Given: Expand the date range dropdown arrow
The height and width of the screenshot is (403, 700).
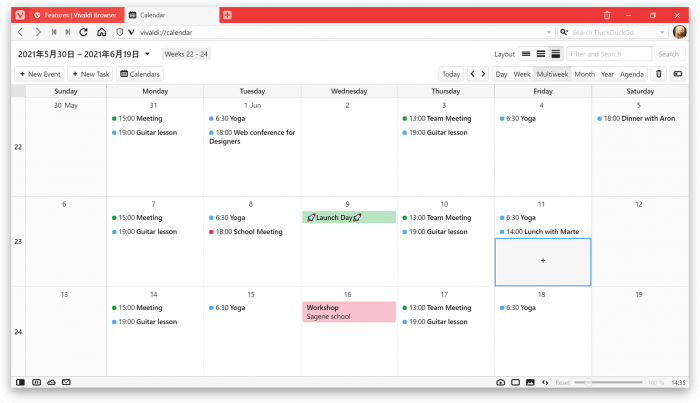Looking at the screenshot, I should [x=147, y=54].
